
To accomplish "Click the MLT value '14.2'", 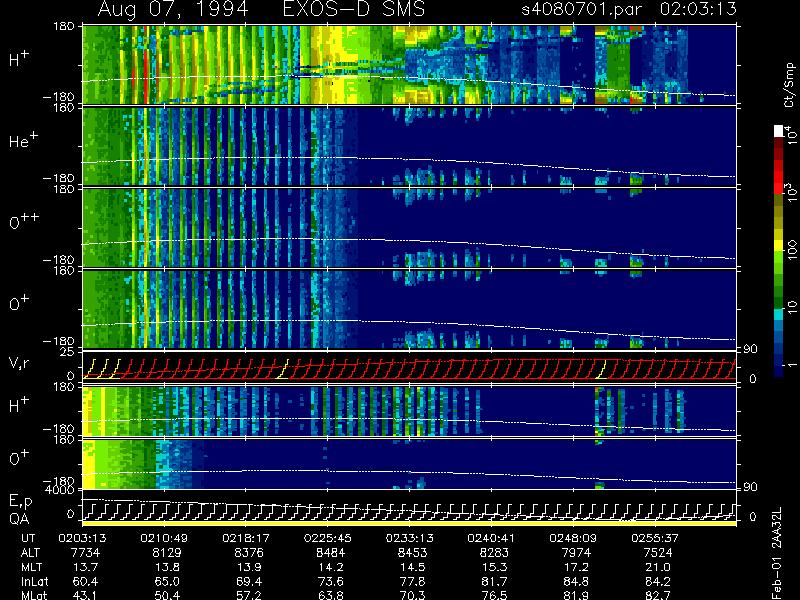I will coord(331,567).
